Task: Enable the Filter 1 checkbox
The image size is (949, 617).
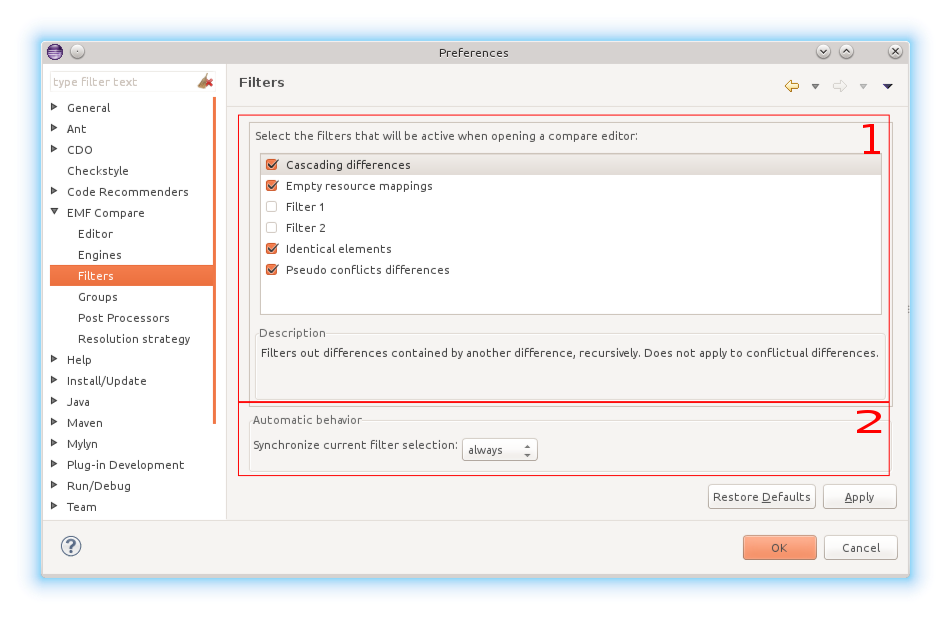Action: click(x=271, y=207)
